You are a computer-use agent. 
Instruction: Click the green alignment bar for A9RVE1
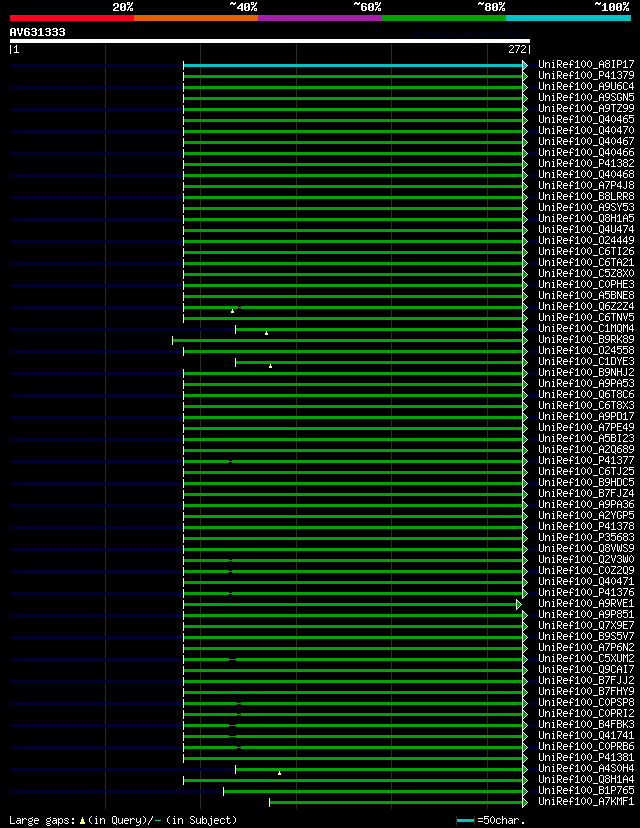pos(350,605)
